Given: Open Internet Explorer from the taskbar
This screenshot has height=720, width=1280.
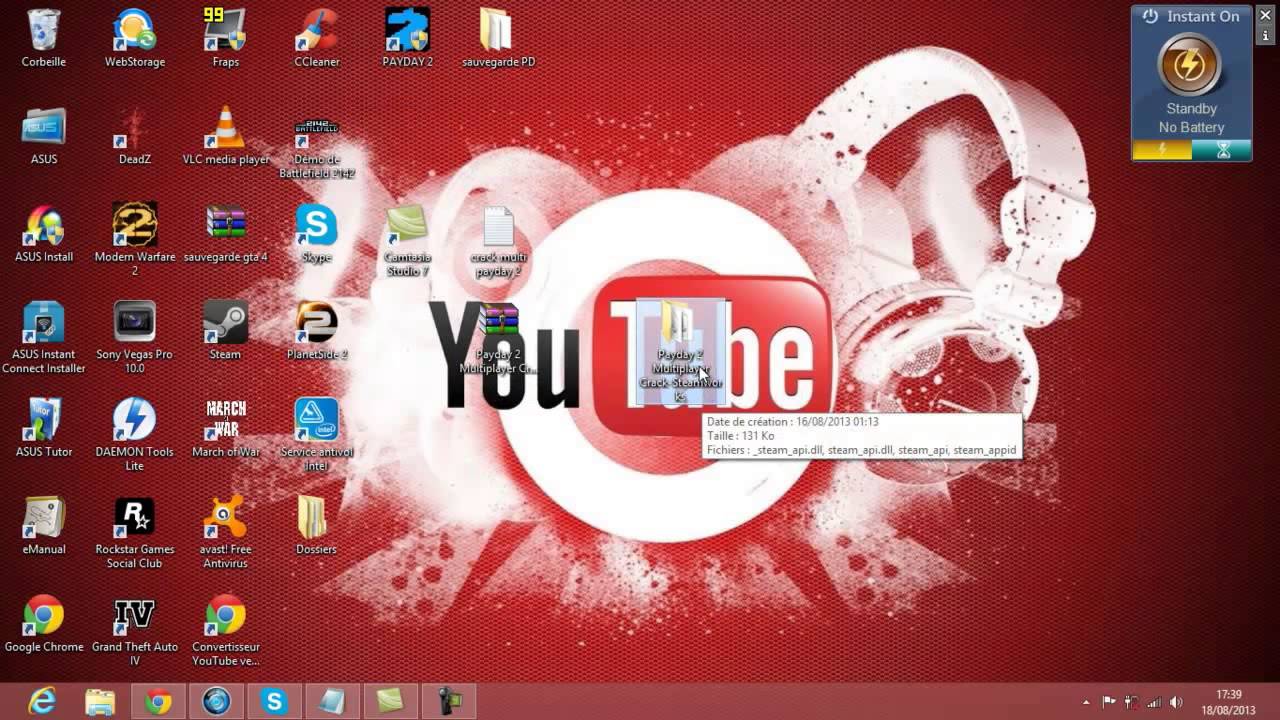Looking at the screenshot, I should pyautogui.click(x=42, y=702).
